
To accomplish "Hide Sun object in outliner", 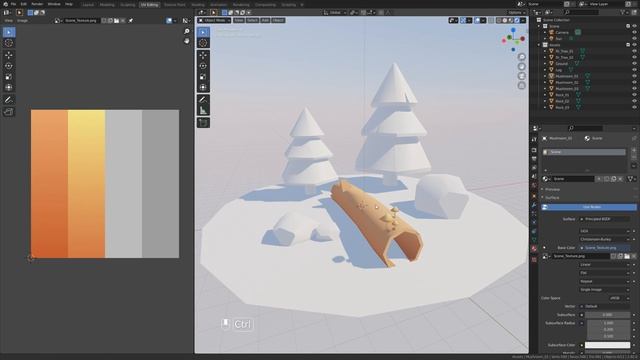I will [x=634, y=38].
